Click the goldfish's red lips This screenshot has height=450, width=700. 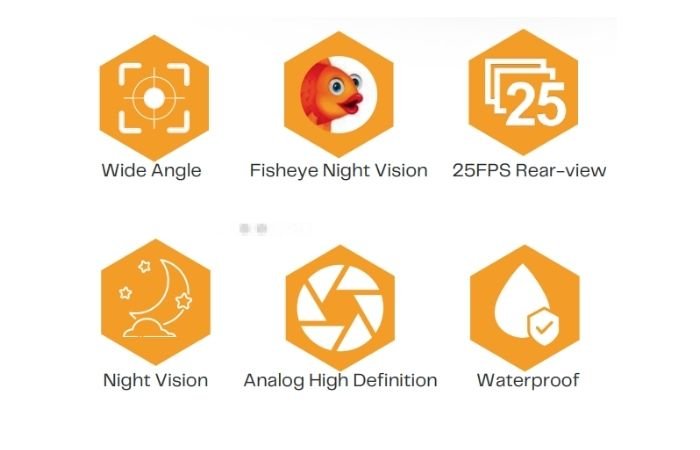[x=352, y=104]
